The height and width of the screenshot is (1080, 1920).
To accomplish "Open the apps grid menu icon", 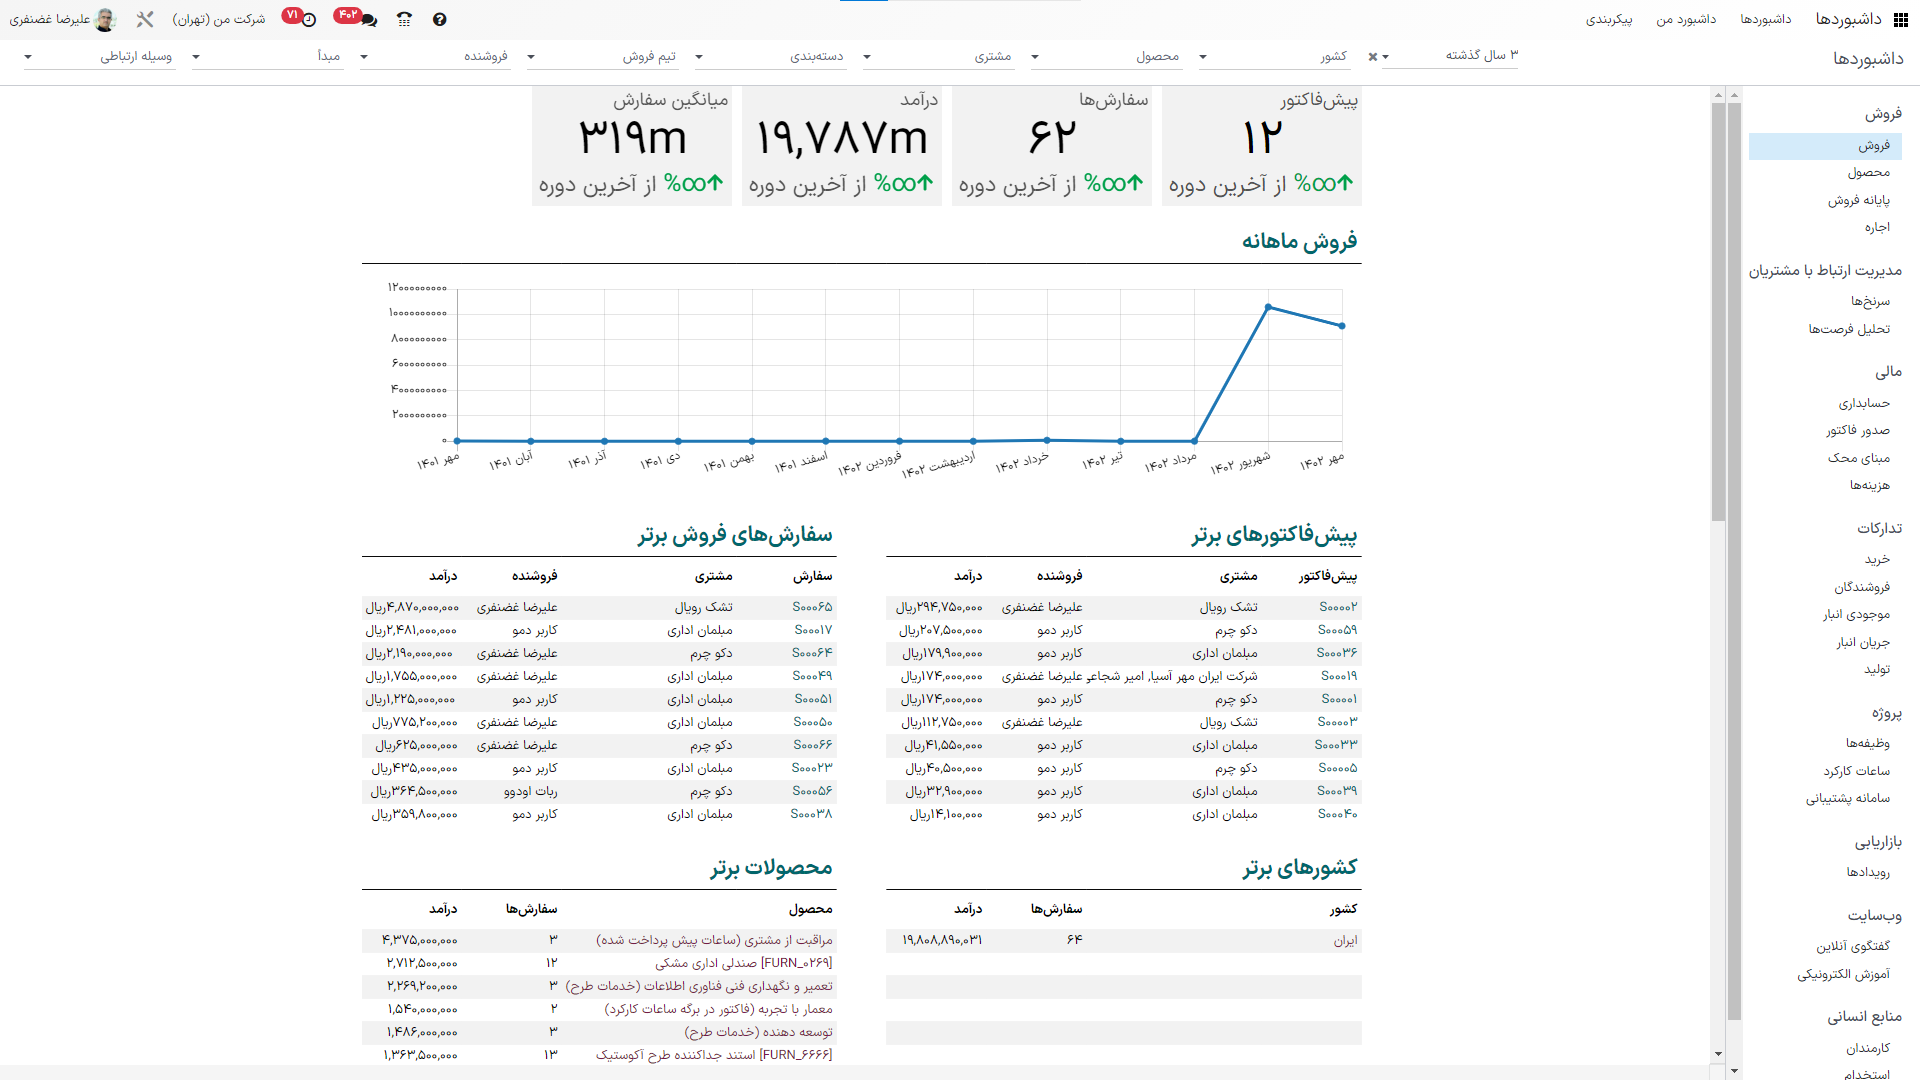I will [x=1901, y=19].
